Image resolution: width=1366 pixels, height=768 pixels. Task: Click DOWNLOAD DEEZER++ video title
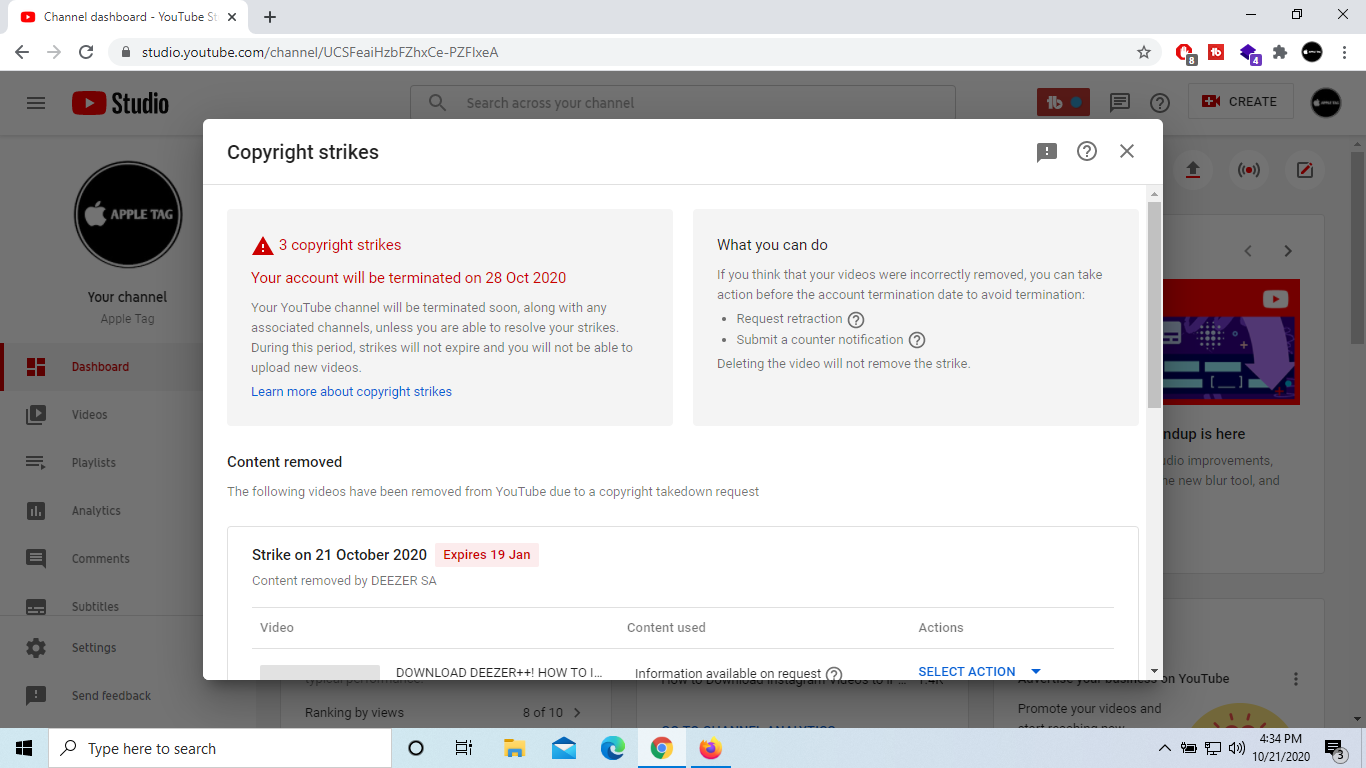tap(499, 673)
